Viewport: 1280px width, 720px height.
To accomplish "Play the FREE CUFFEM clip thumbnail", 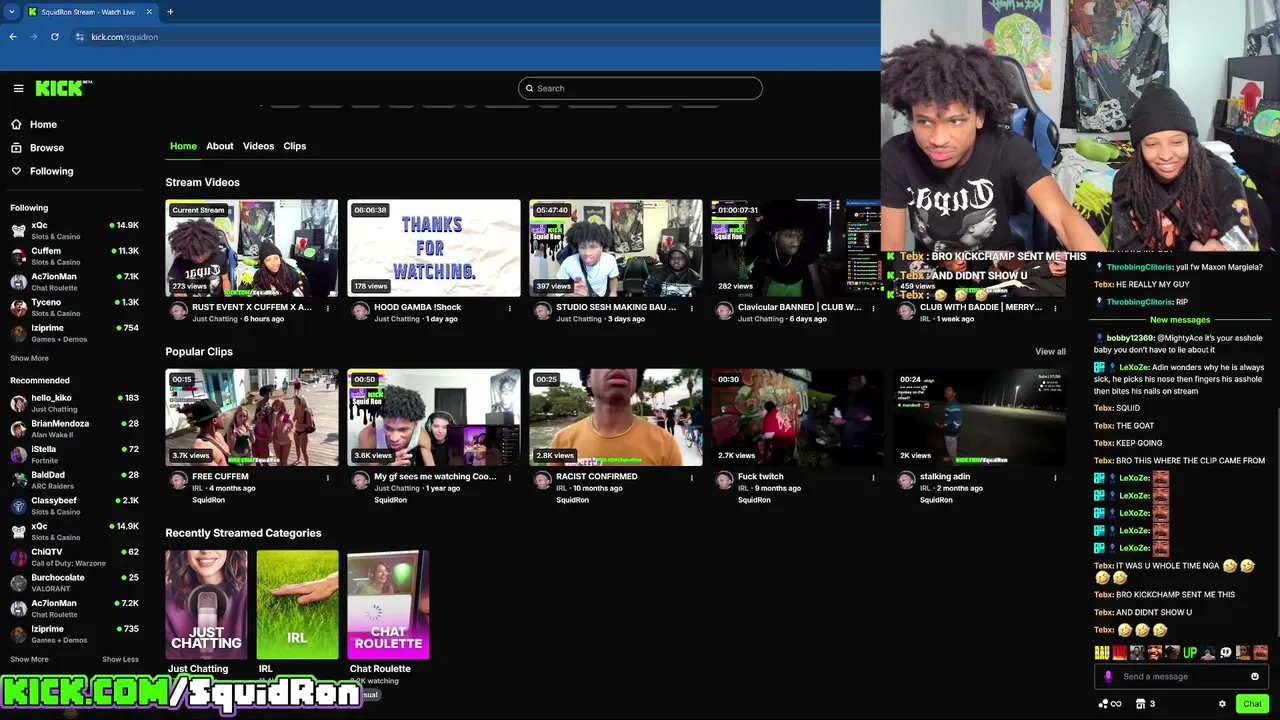I will click(x=252, y=417).
